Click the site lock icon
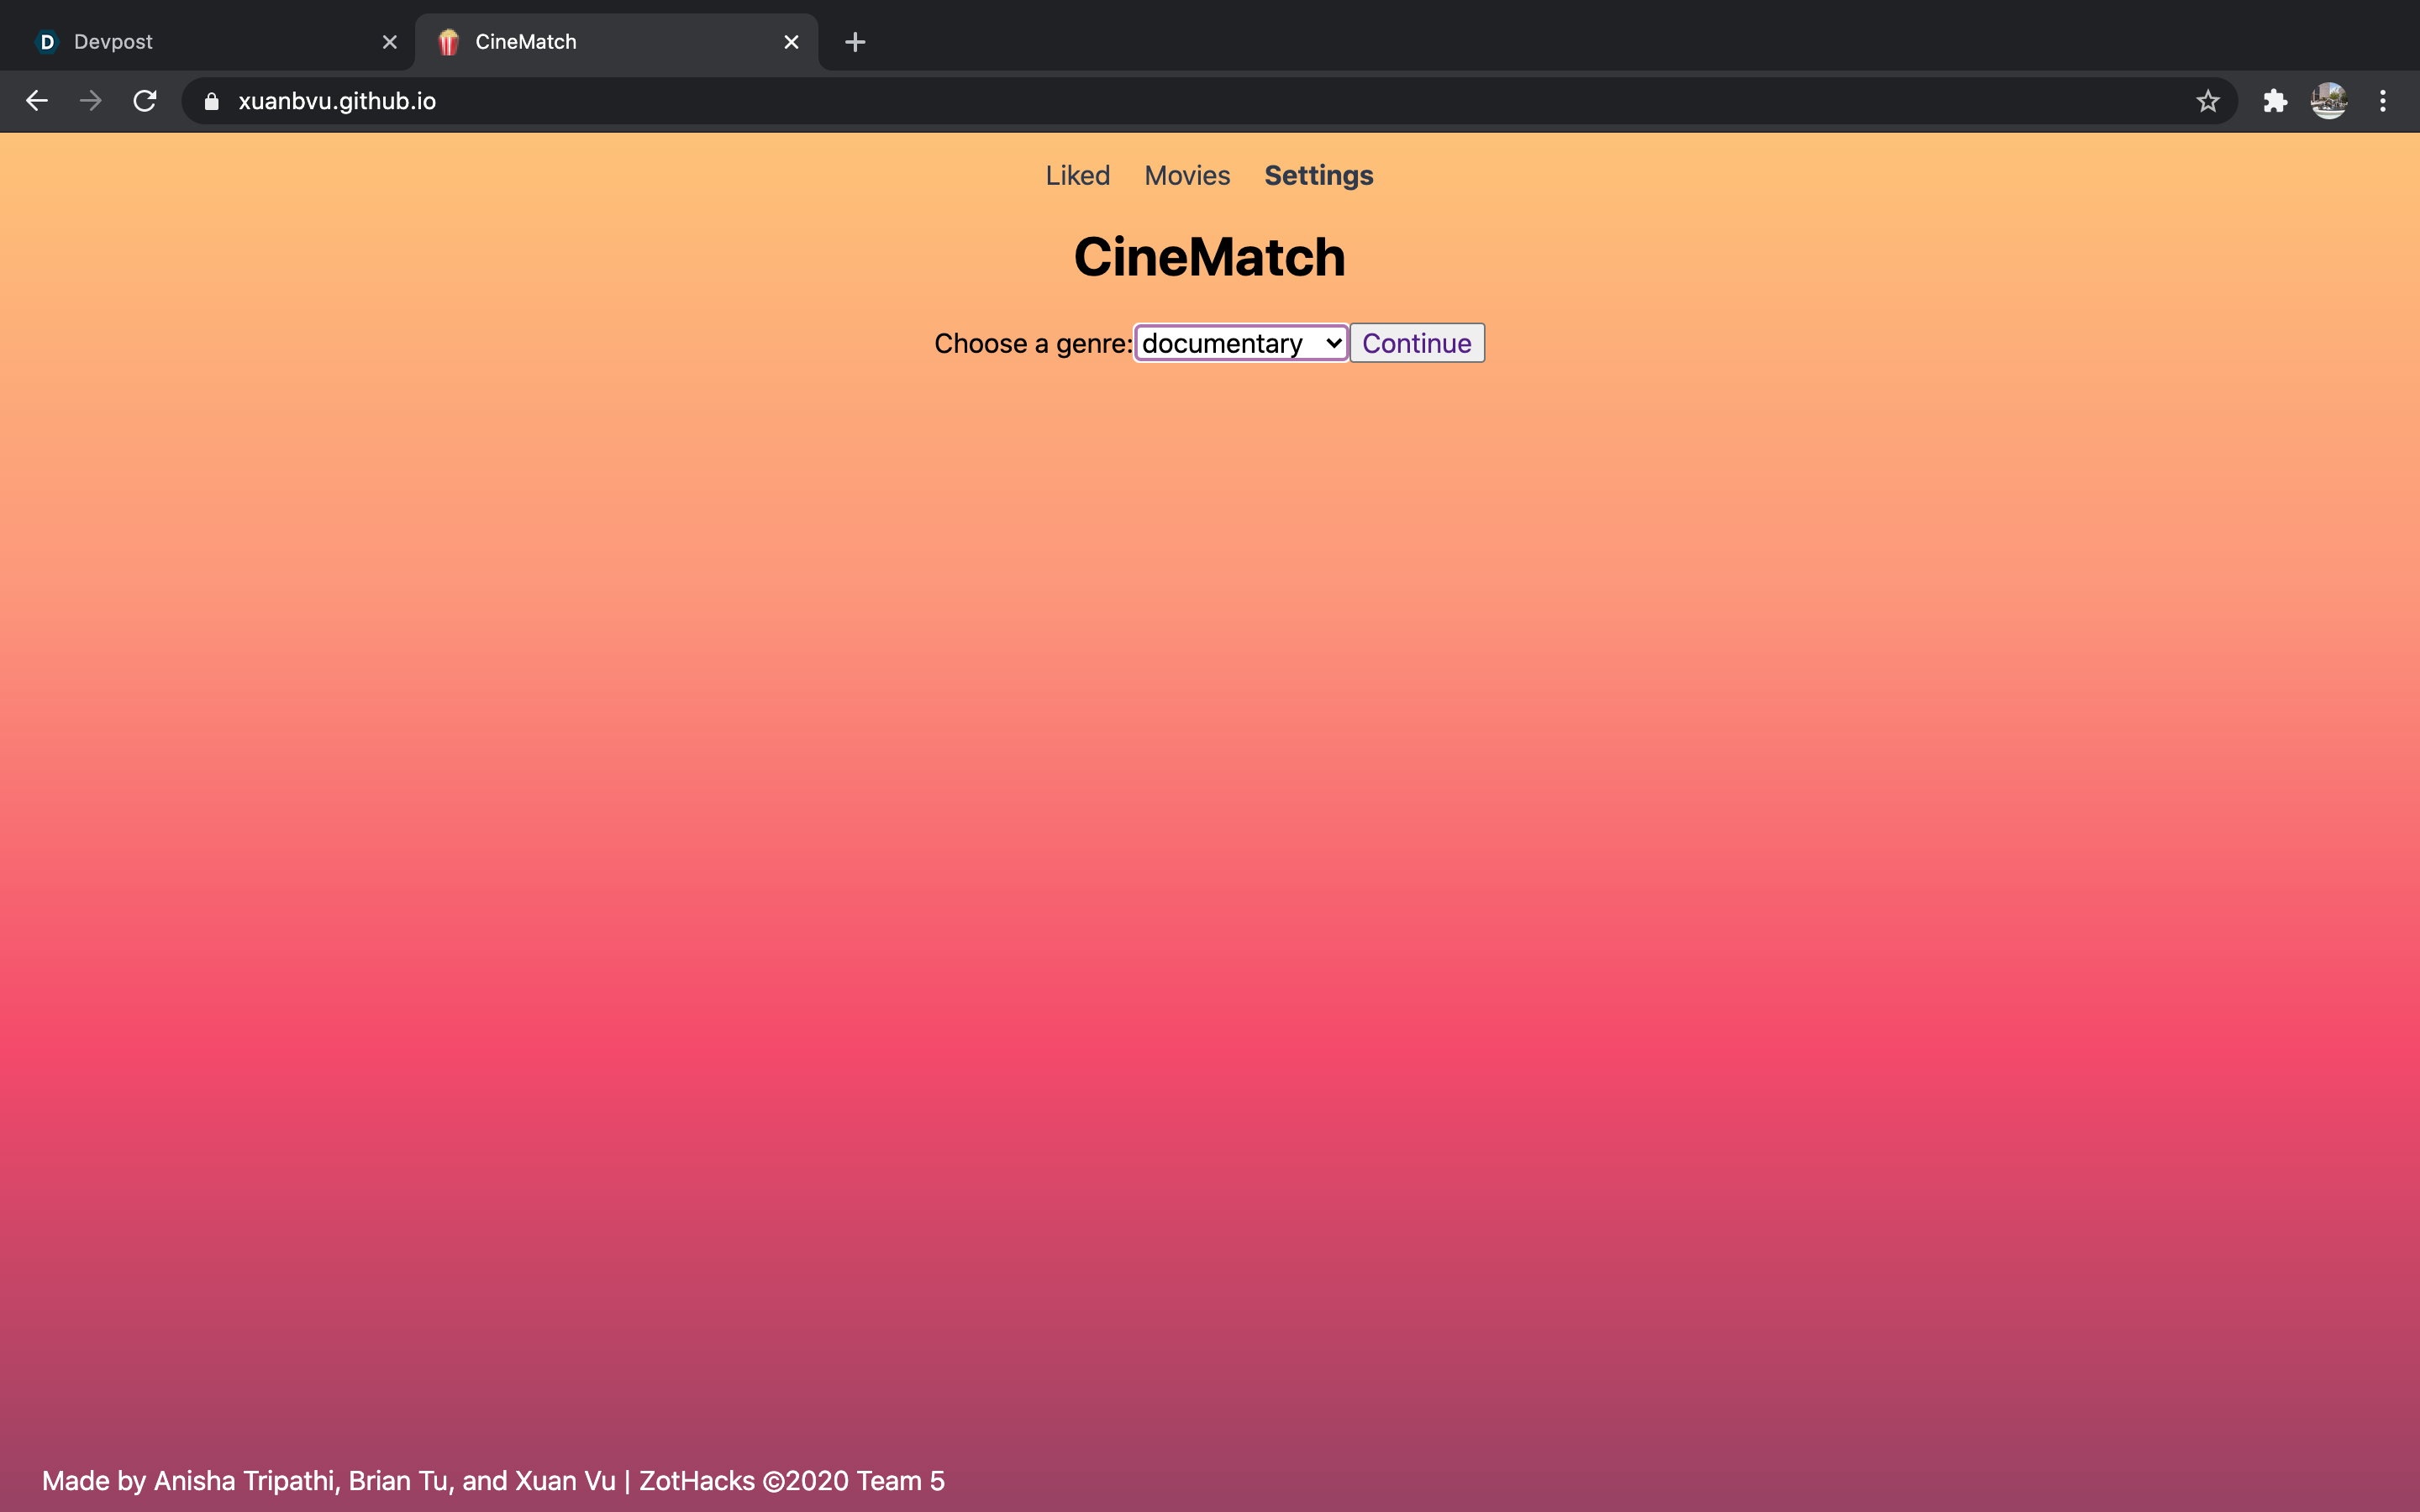This screenshot has width=2420, height=1512. (211, 101)
